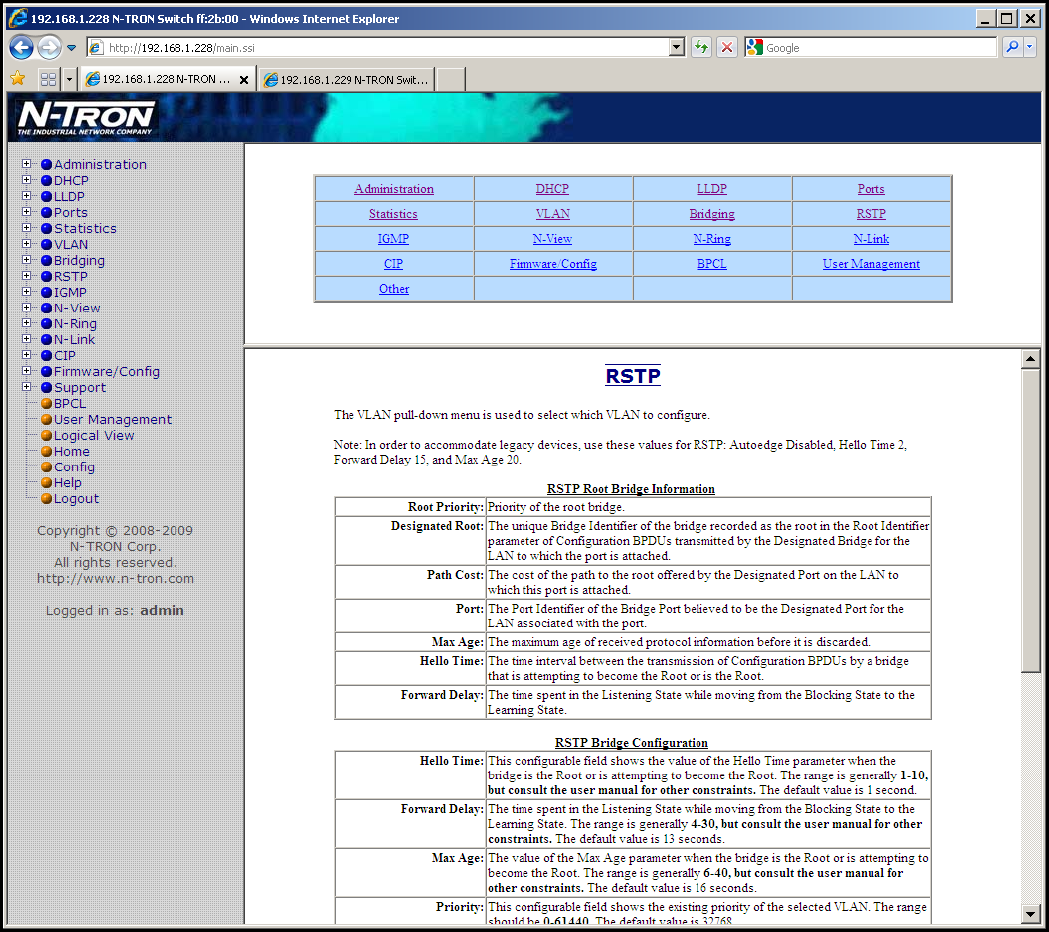Open the VLAN link in the table
The width and height of the screenshot is (1049, 932).
[553, 214]
